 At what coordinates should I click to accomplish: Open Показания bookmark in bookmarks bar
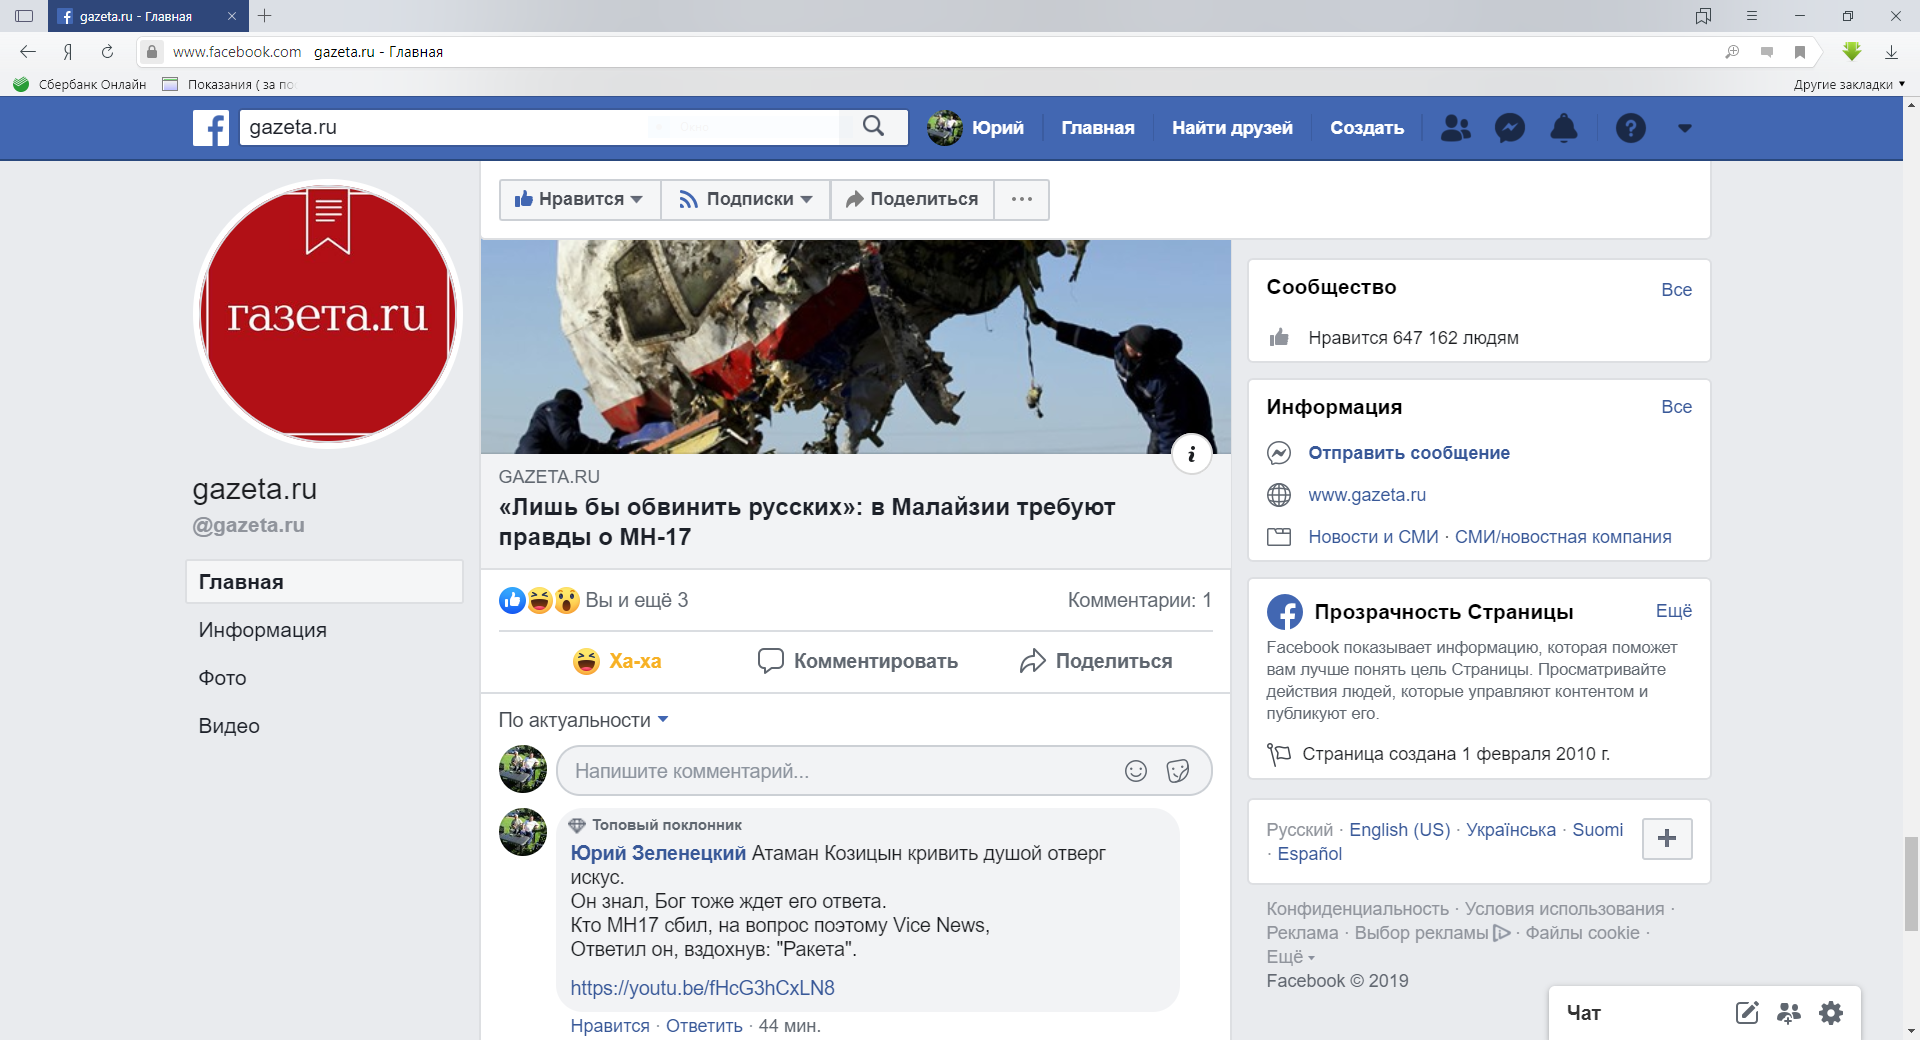pos(229,84)
